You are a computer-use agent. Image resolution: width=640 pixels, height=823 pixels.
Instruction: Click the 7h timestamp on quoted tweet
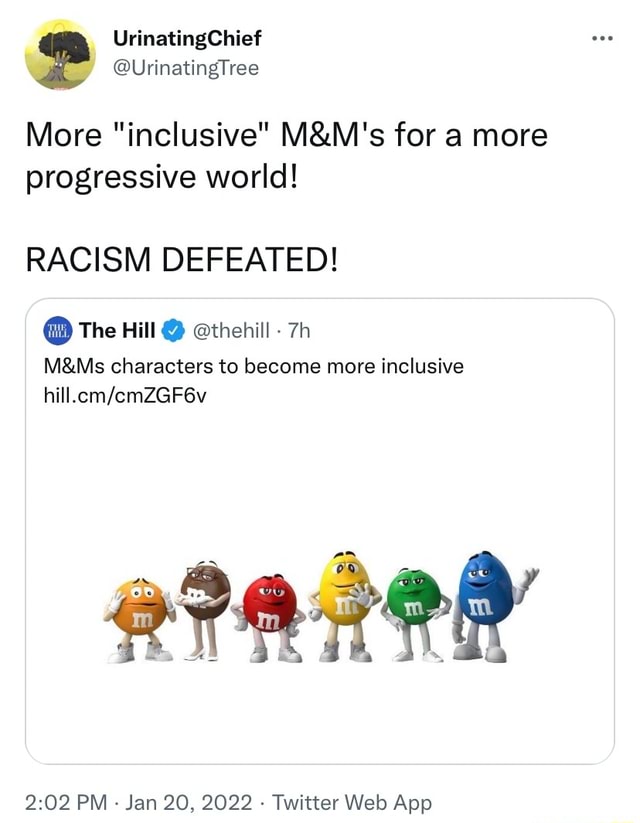pos(300,330)
